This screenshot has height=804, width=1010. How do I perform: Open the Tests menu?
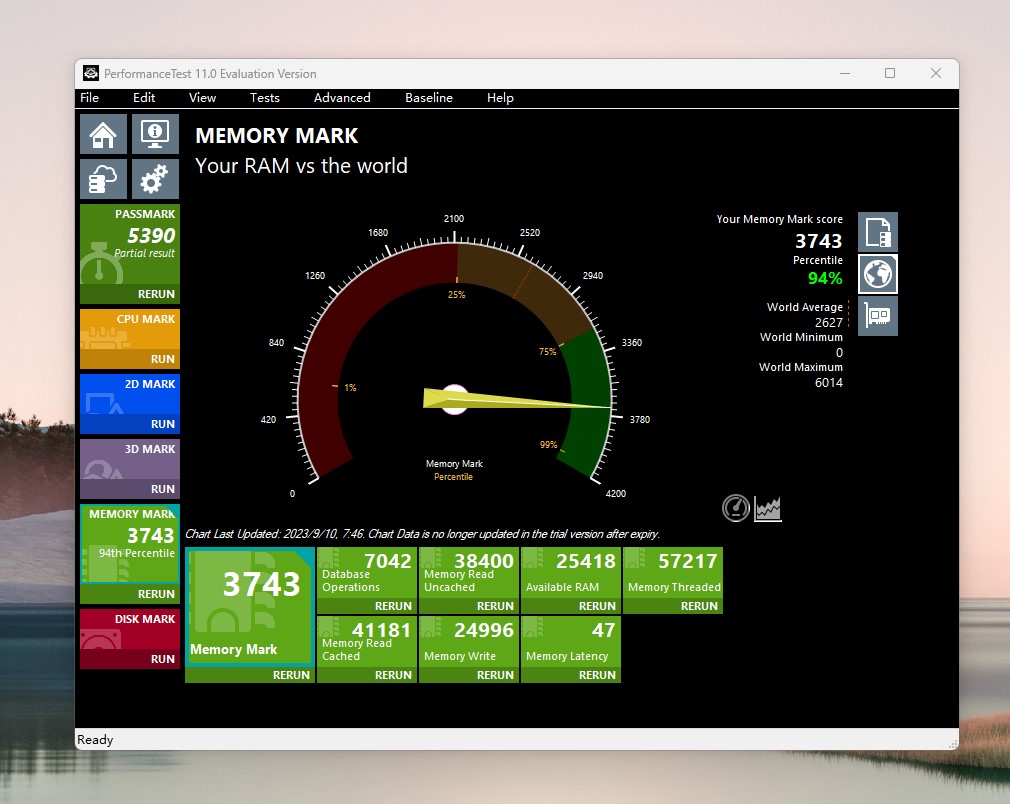pos(265,98)
